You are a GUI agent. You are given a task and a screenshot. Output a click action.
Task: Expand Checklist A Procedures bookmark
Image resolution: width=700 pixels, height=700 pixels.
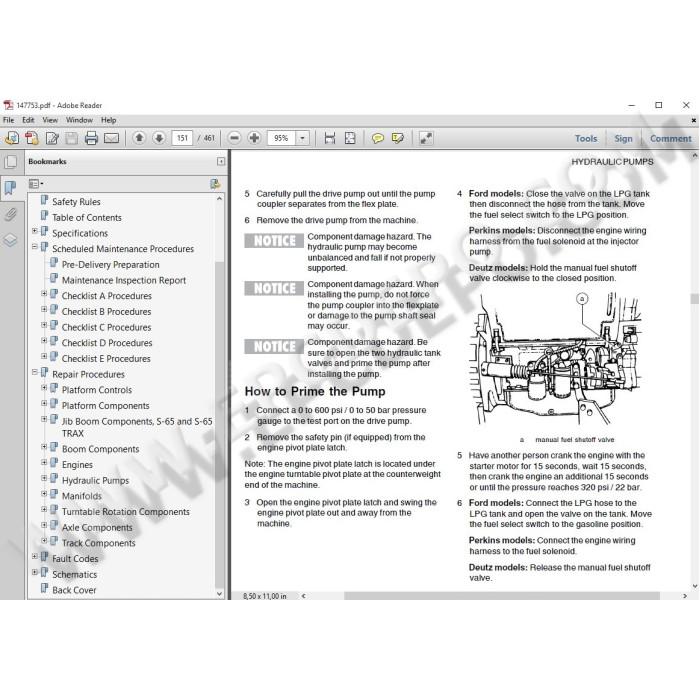pos(44,293)
